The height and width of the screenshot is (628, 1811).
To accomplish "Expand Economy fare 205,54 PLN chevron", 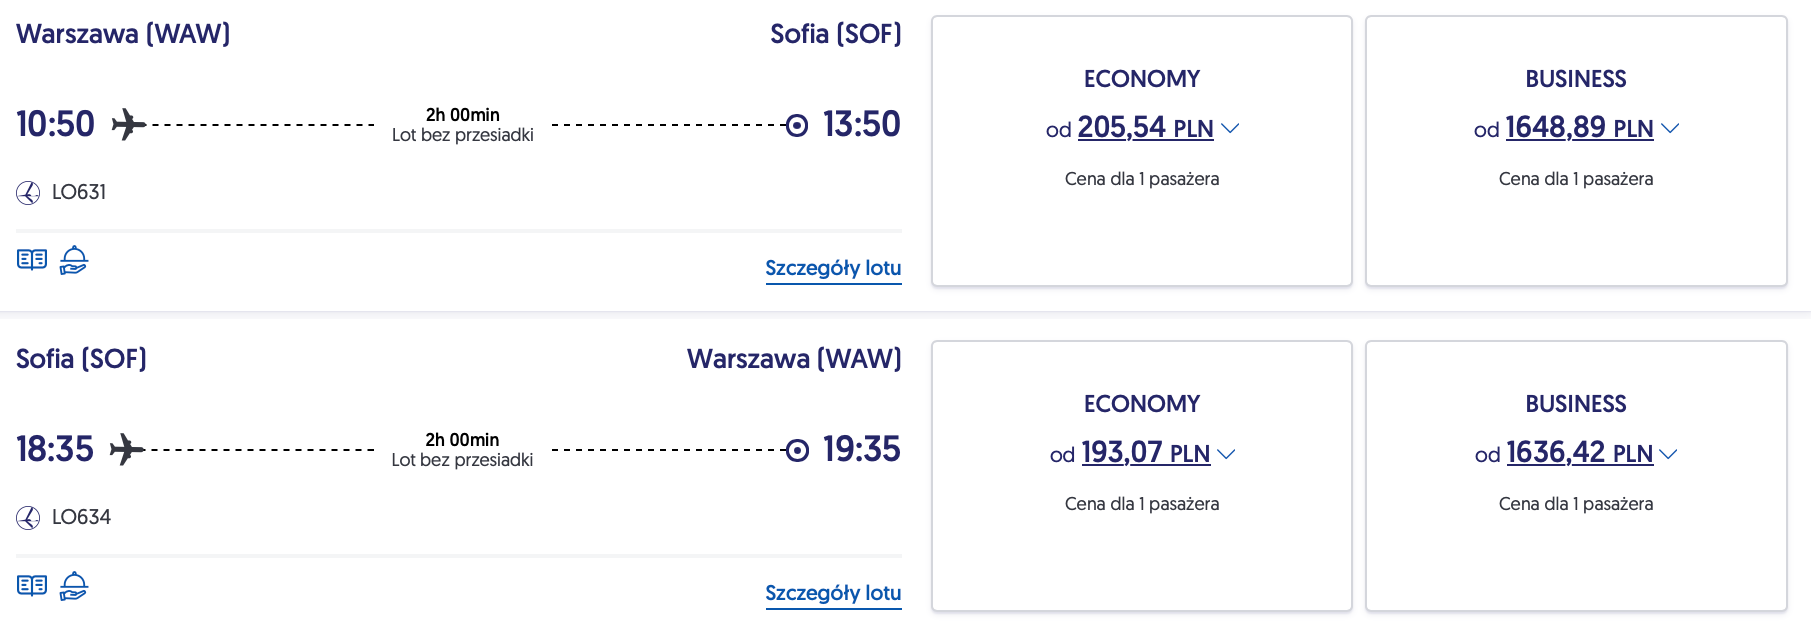I will point(1231,128).
